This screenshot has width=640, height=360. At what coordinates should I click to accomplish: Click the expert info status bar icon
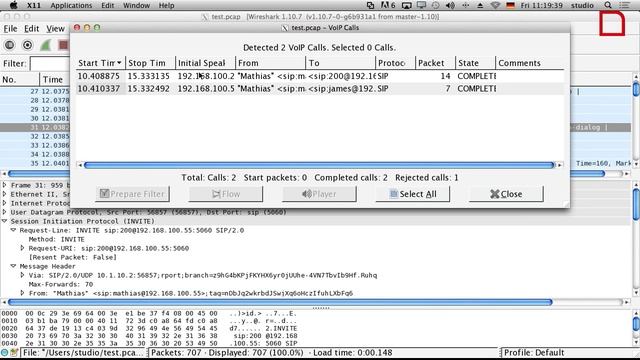point(4,353)
